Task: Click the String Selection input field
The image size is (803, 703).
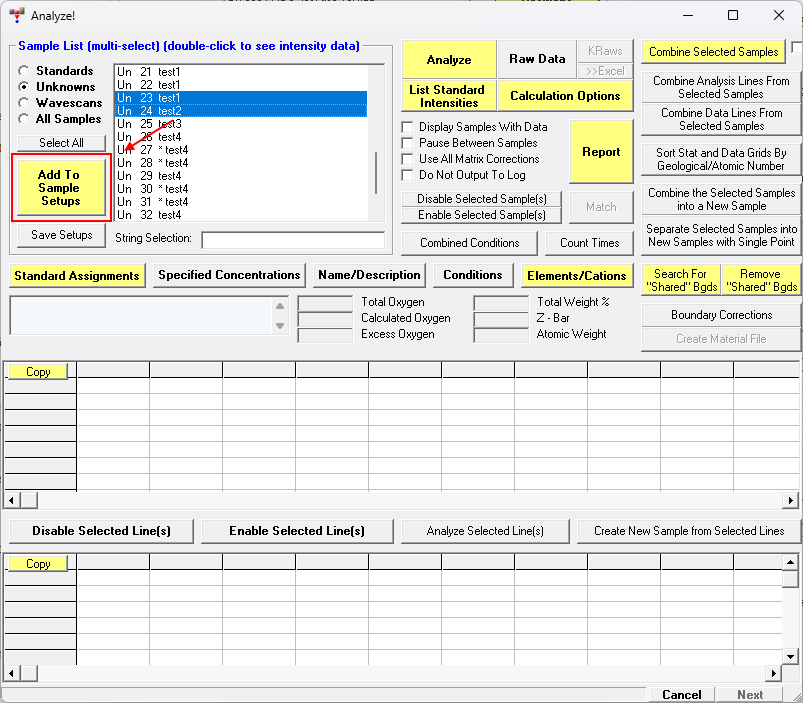Action: coord(292,240)
